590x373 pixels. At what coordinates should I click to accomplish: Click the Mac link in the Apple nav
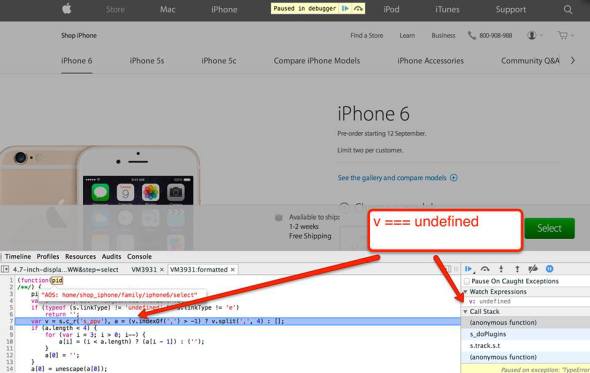click(167, 9)
